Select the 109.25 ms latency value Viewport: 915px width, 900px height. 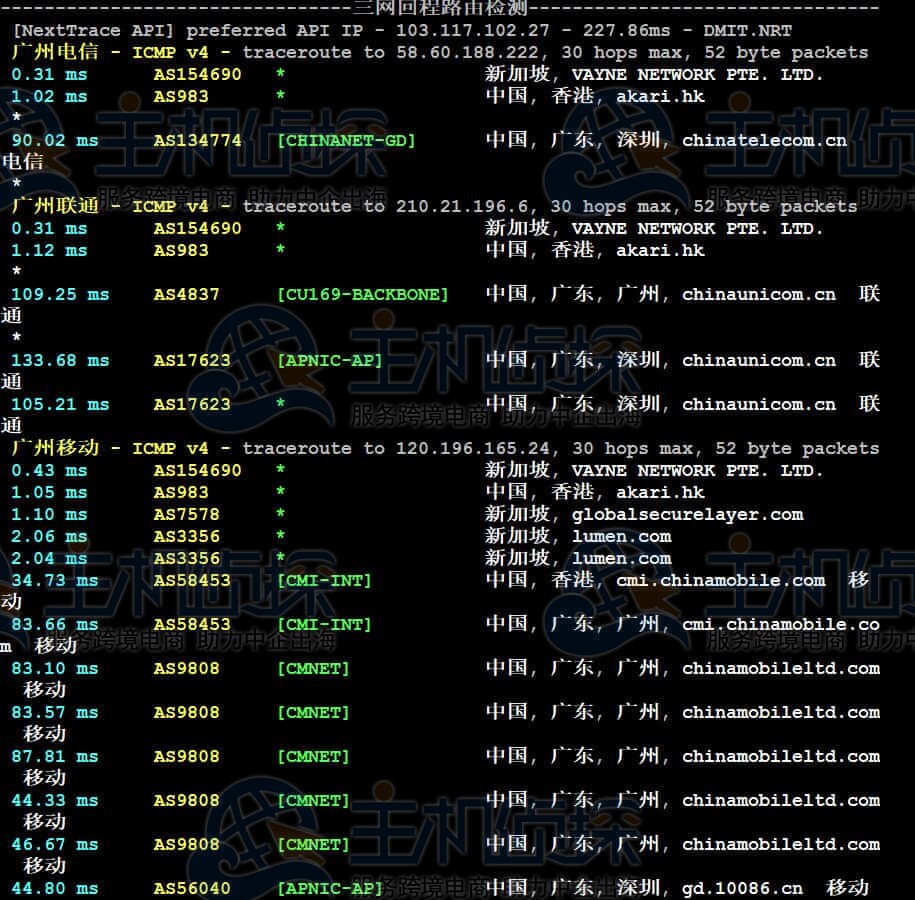coord(60,294)
